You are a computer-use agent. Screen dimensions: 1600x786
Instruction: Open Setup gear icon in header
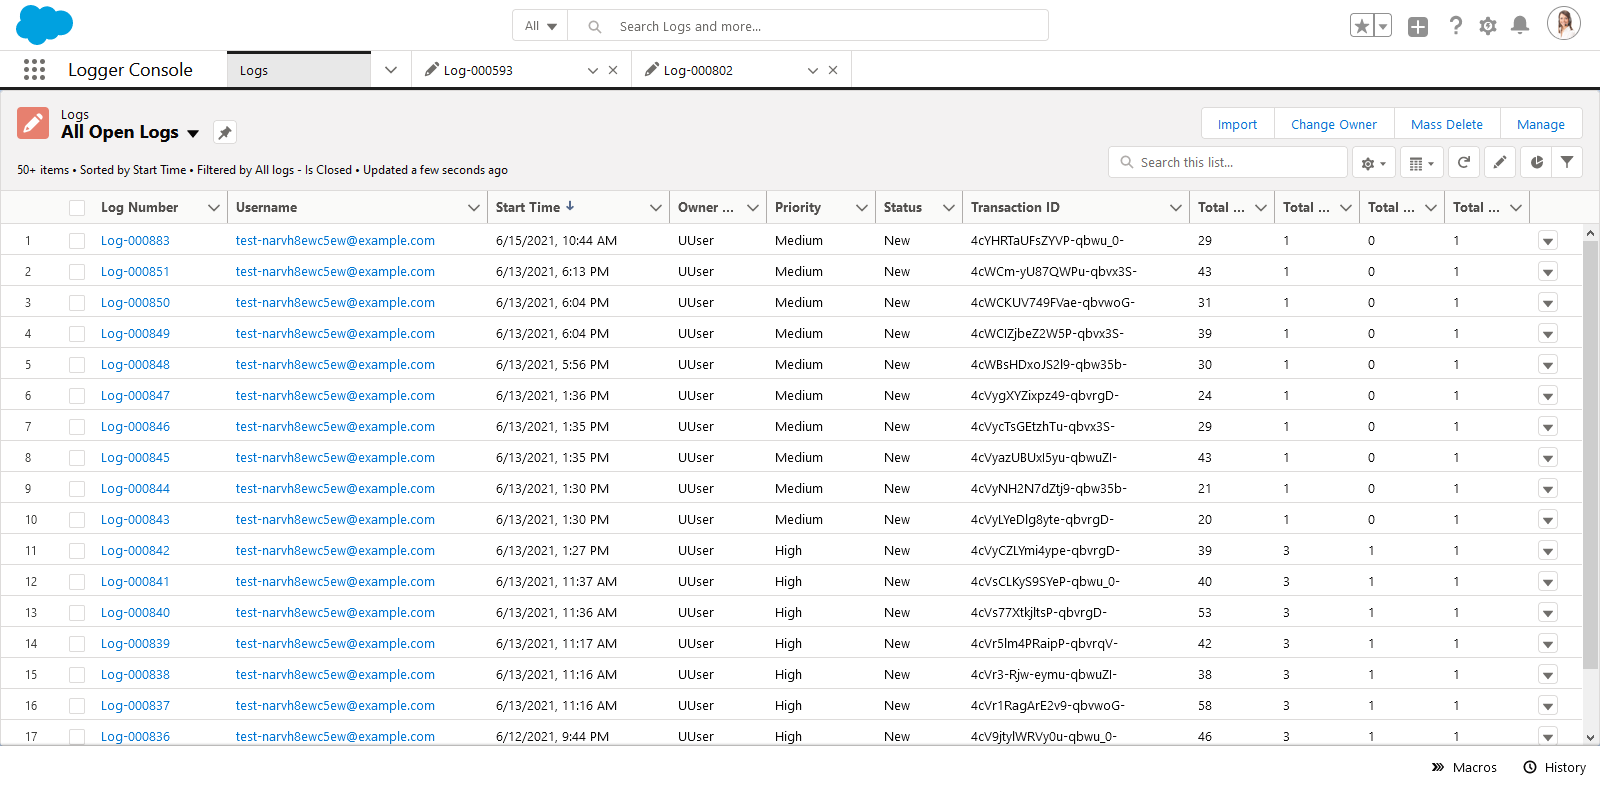[1488, 26]
